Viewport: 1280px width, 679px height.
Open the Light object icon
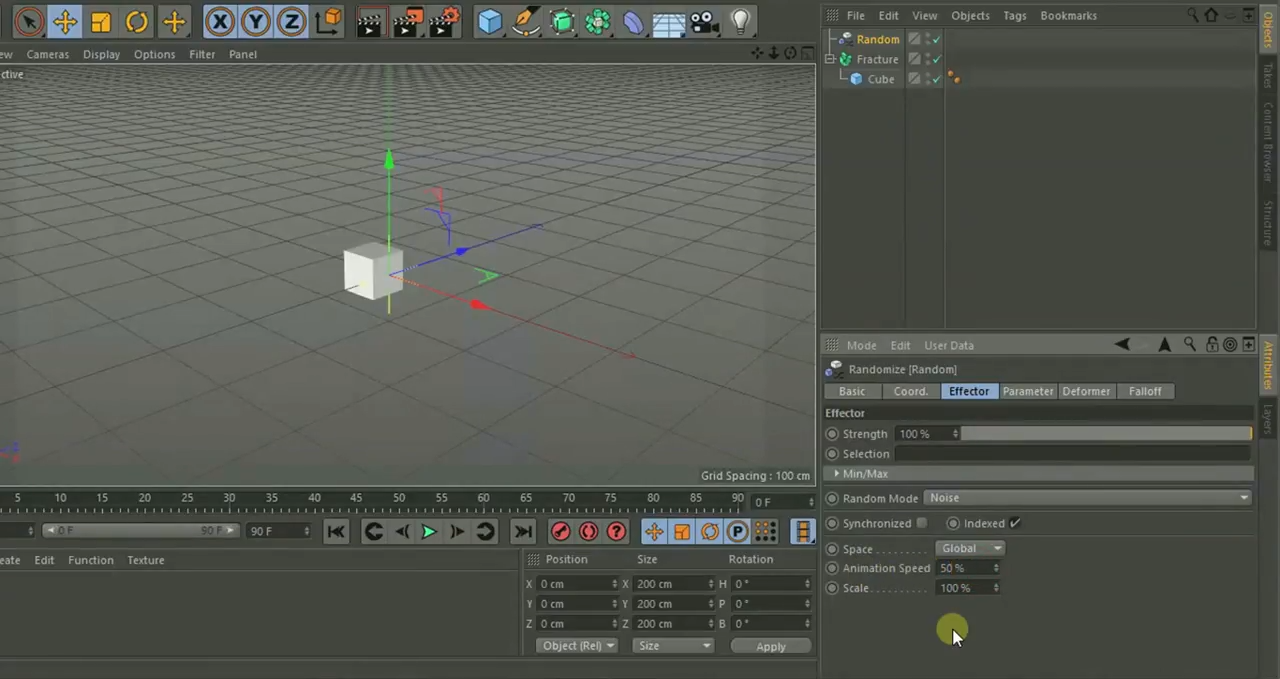tap(740, 21)
